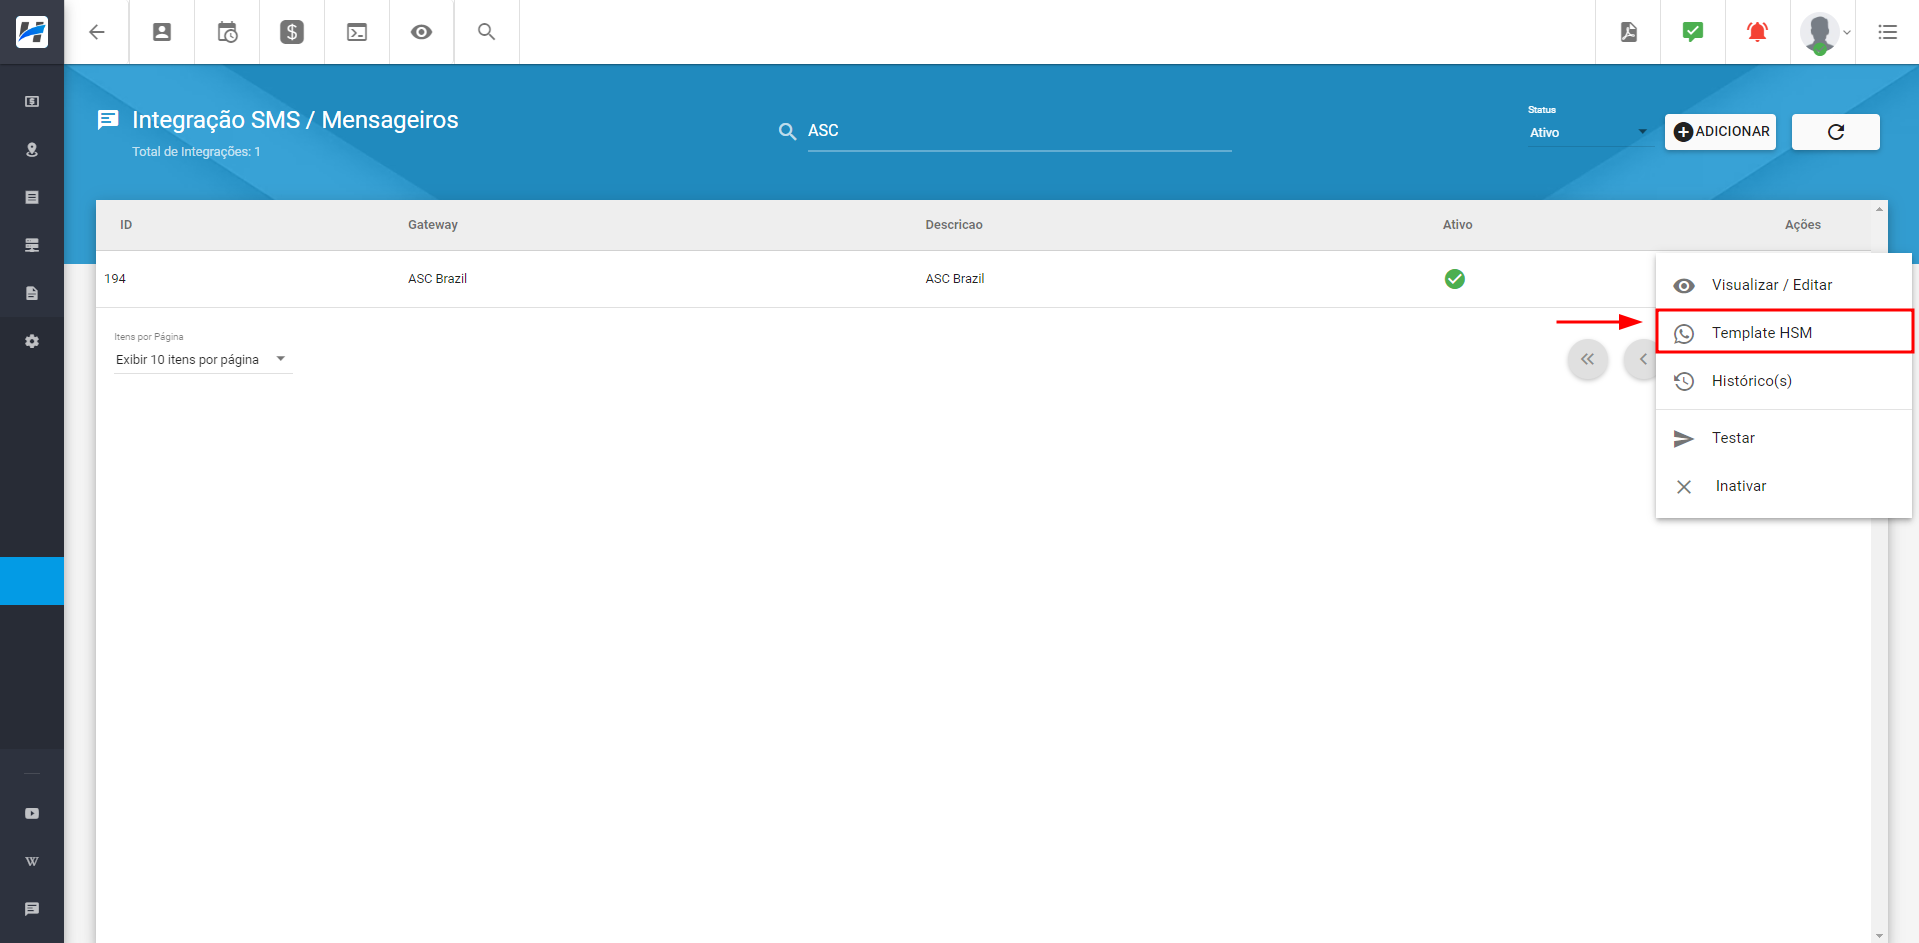
Task: Click the ID cell 194
Action: pyautogui.click(x=115, y=279)
